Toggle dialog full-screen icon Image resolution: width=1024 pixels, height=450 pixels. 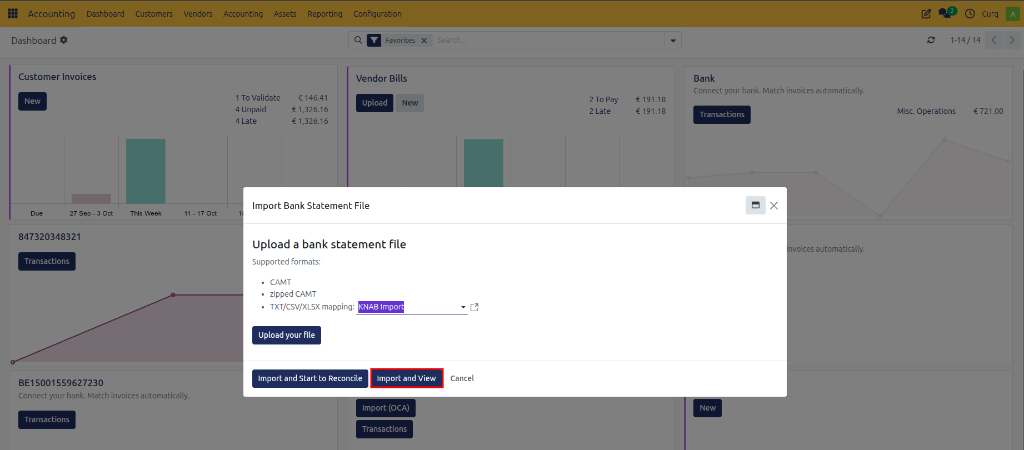point(756,205)
